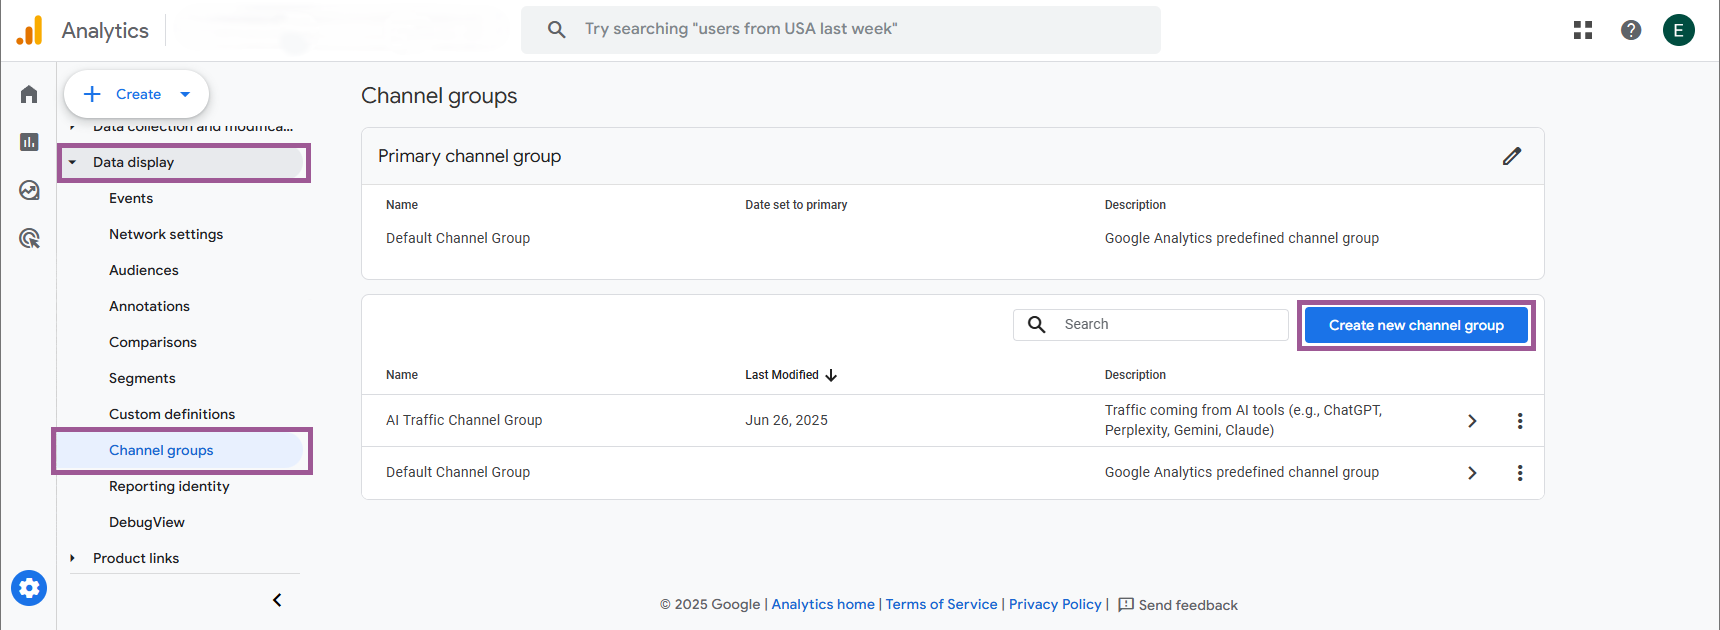Open the Google apps grid
This screenshot has height=630, width=1720.
[x=1582, y=30]
